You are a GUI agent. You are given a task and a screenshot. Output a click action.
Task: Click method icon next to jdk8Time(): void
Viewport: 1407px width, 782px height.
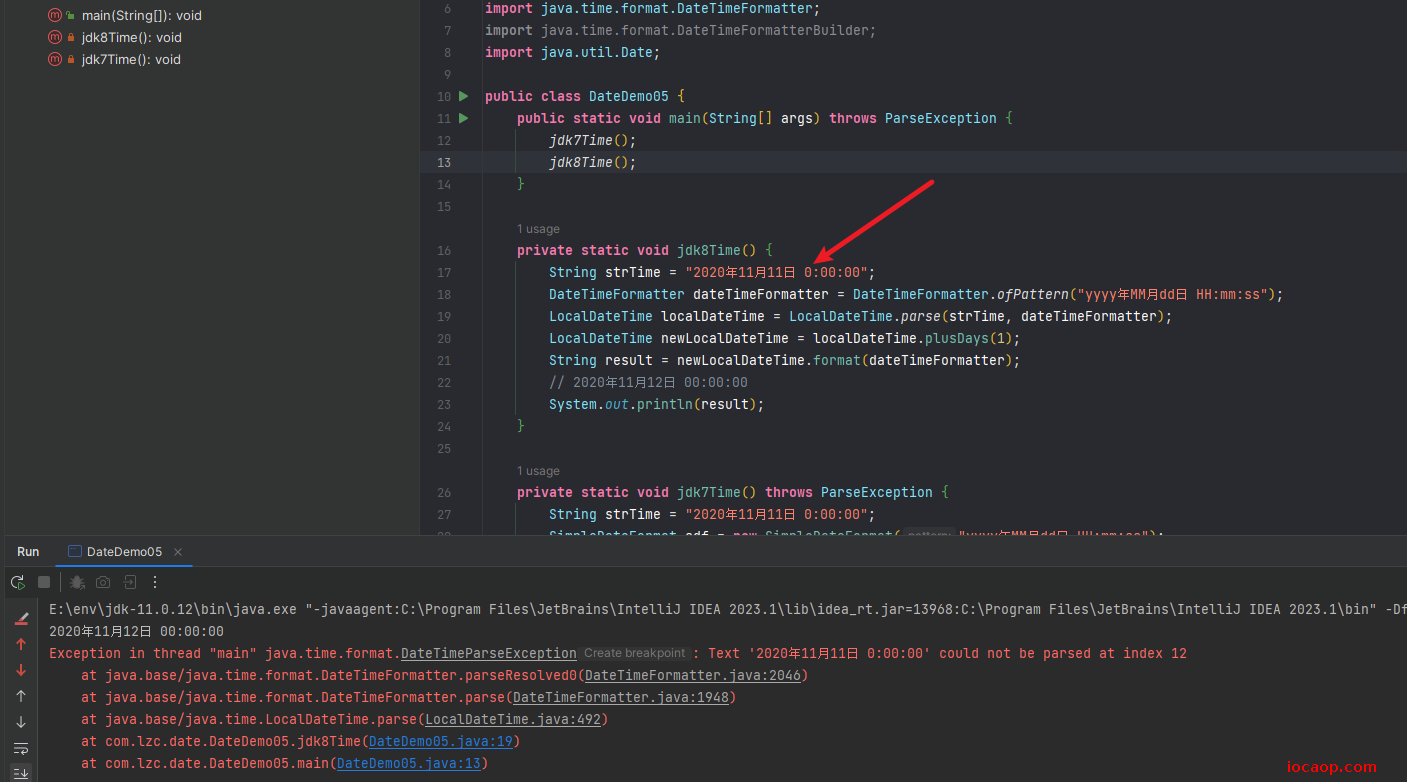(55, 37)
